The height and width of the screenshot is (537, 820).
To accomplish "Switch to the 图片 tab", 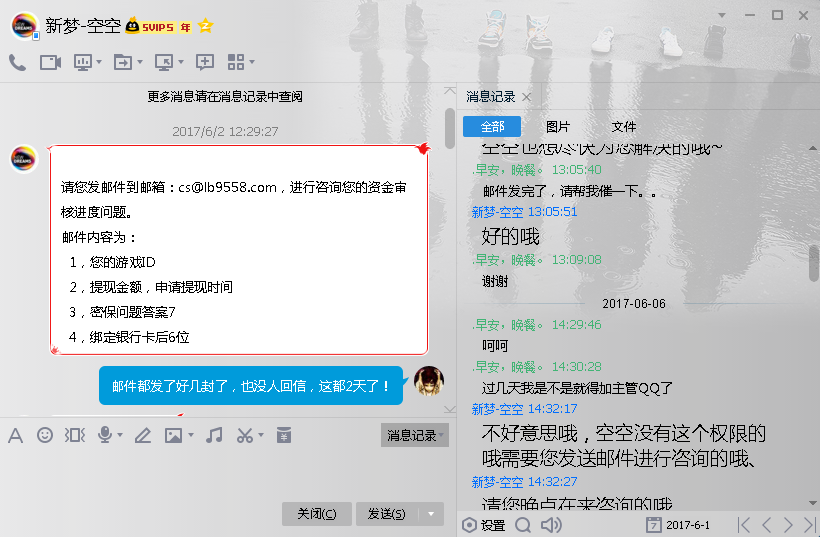I will coord(557,127).
